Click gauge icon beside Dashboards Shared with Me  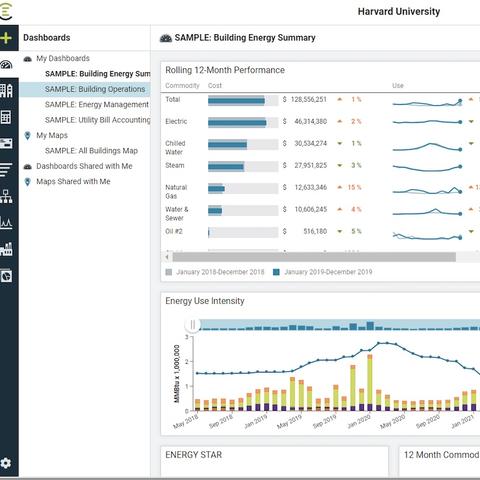(x=28, y=166)
